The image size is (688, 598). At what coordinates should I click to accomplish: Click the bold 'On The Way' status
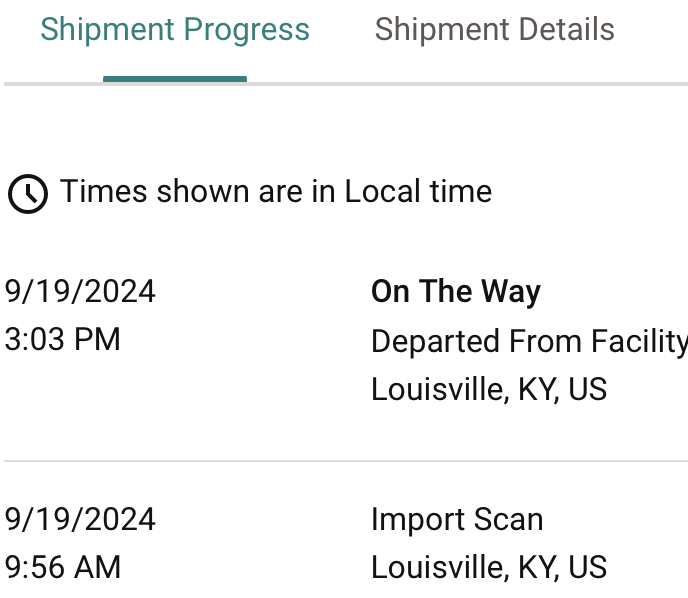[x=455, y=291]
